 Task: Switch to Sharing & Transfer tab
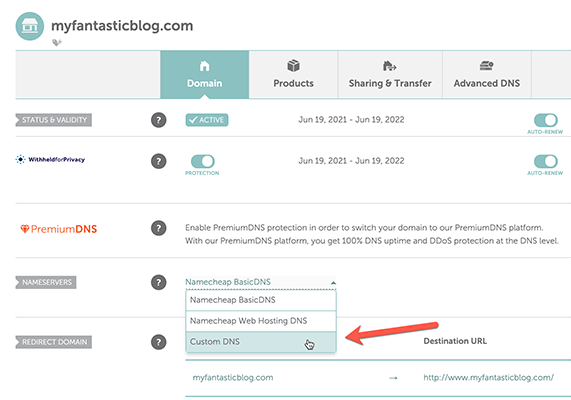pos(390,75)
